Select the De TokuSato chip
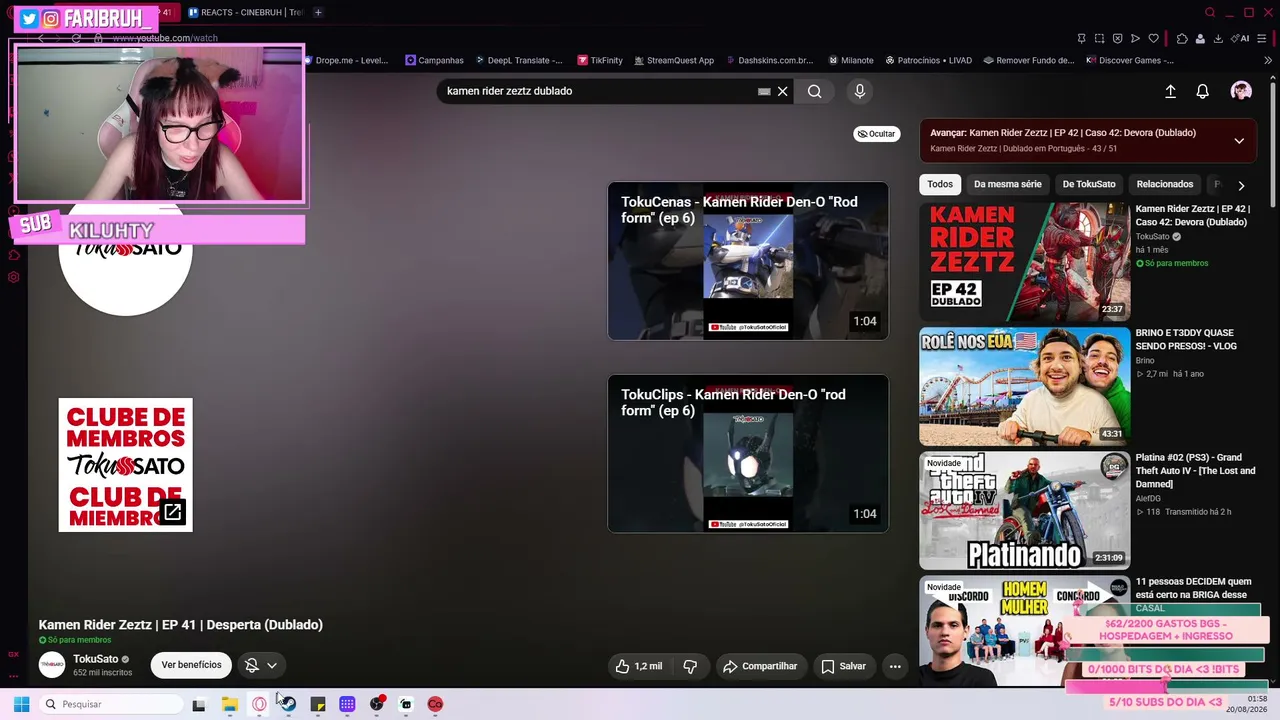This screenshot has width=1280, height=720. pyautogui.click(x=1089, y=184)
